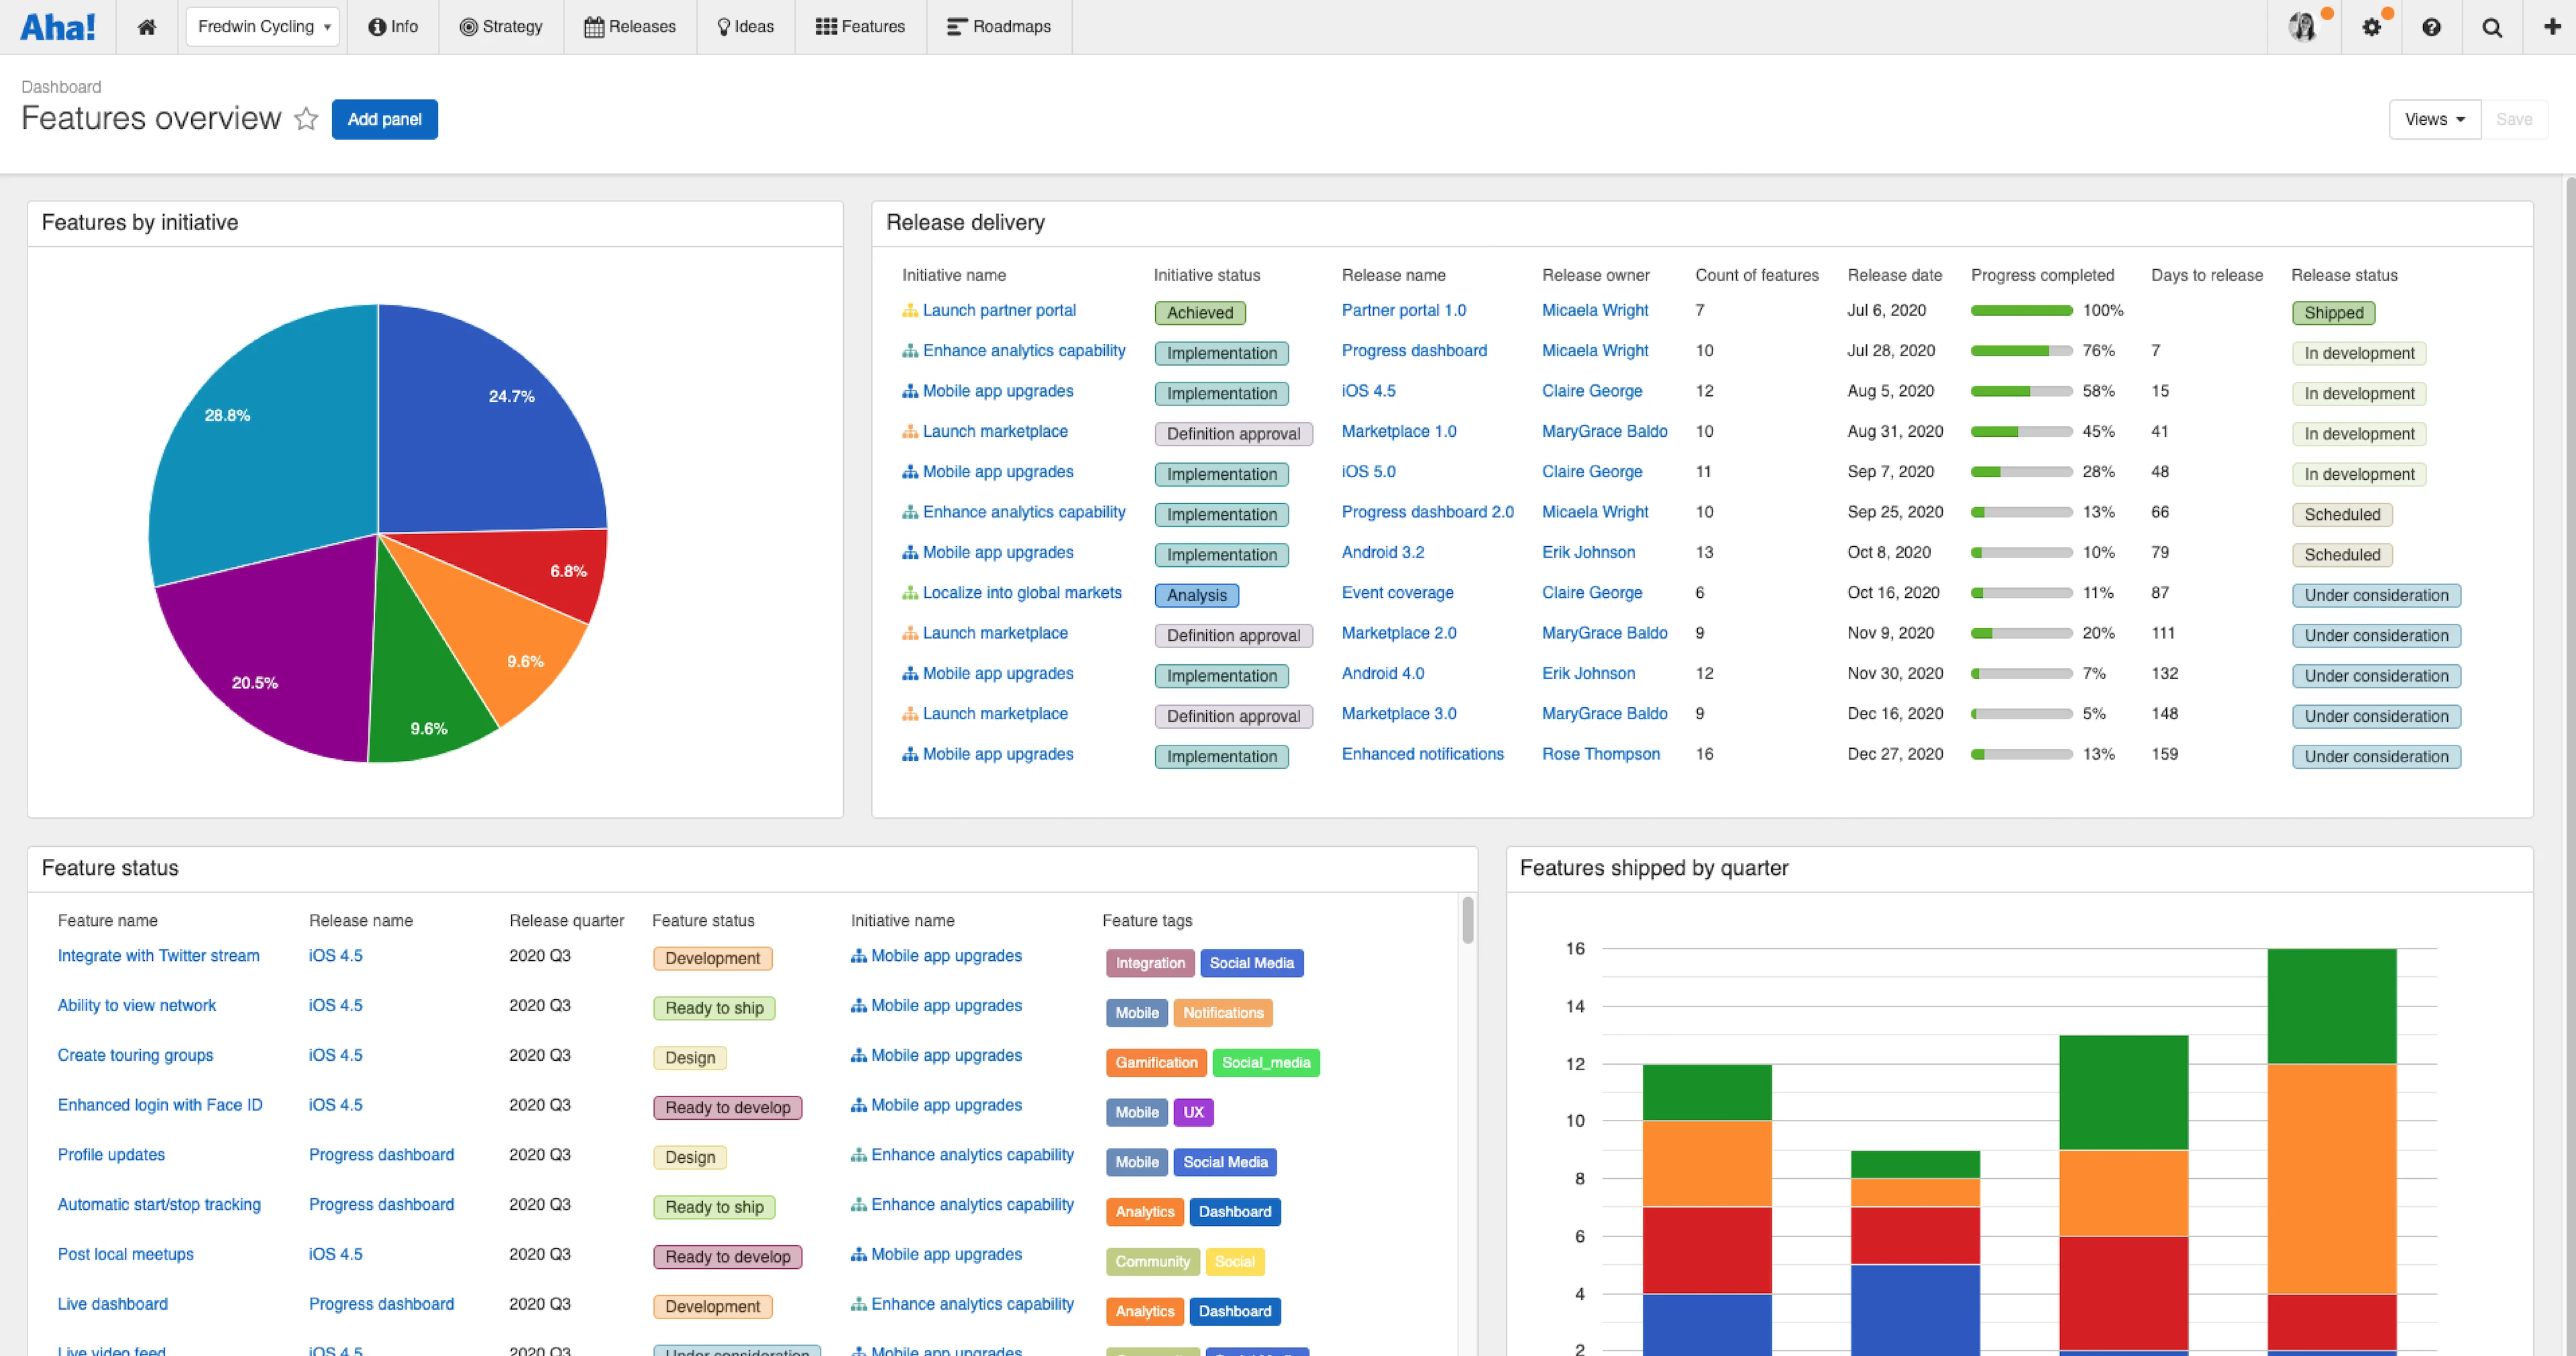Click the plus add icon
Image resolution: width=2576 pixels, height=1356 pixels.
pos(2551,27)
